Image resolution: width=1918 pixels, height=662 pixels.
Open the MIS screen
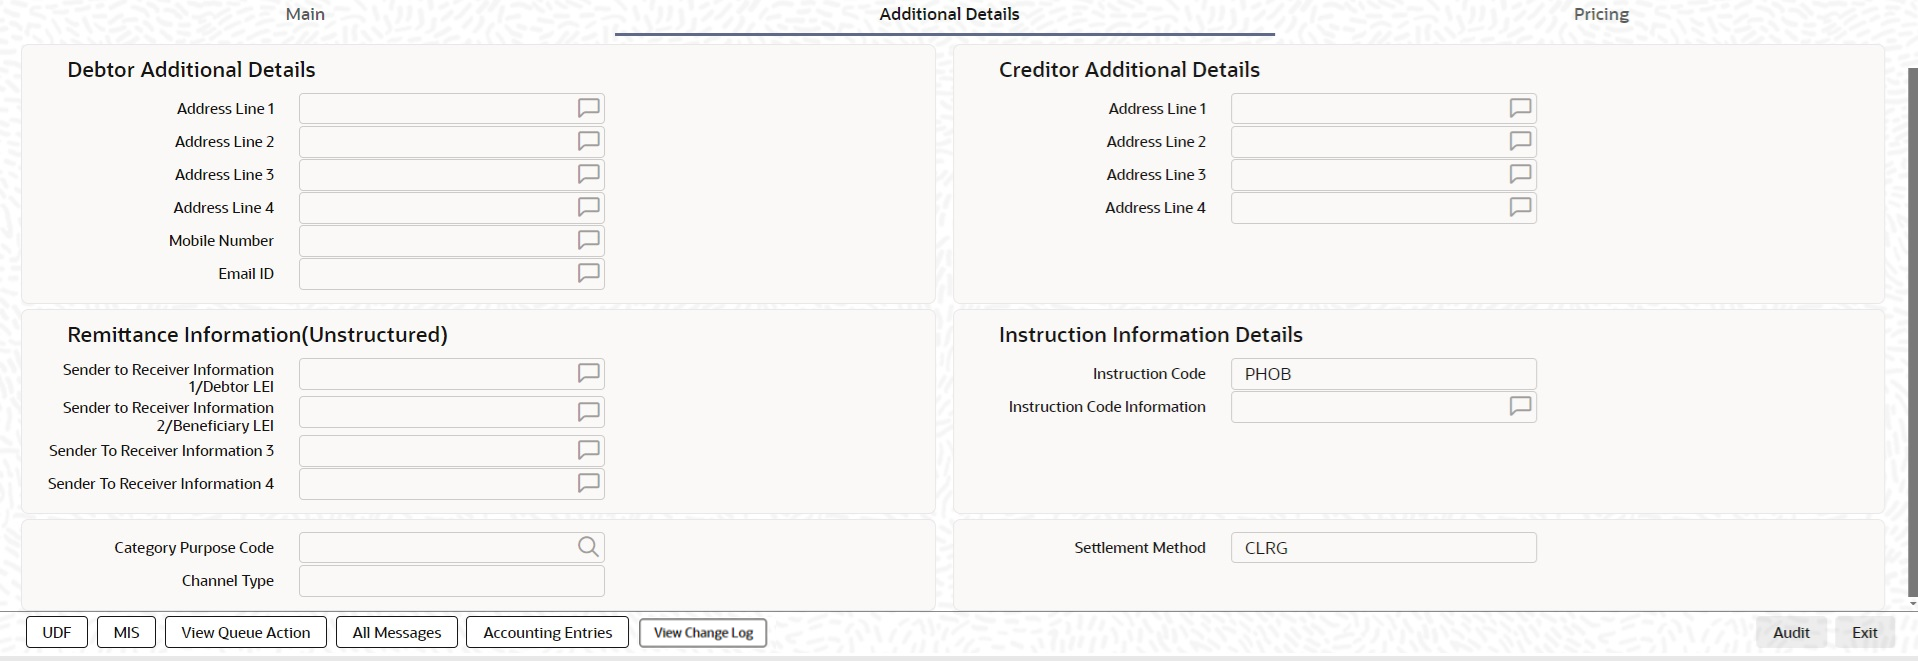[x=127, y=632]
